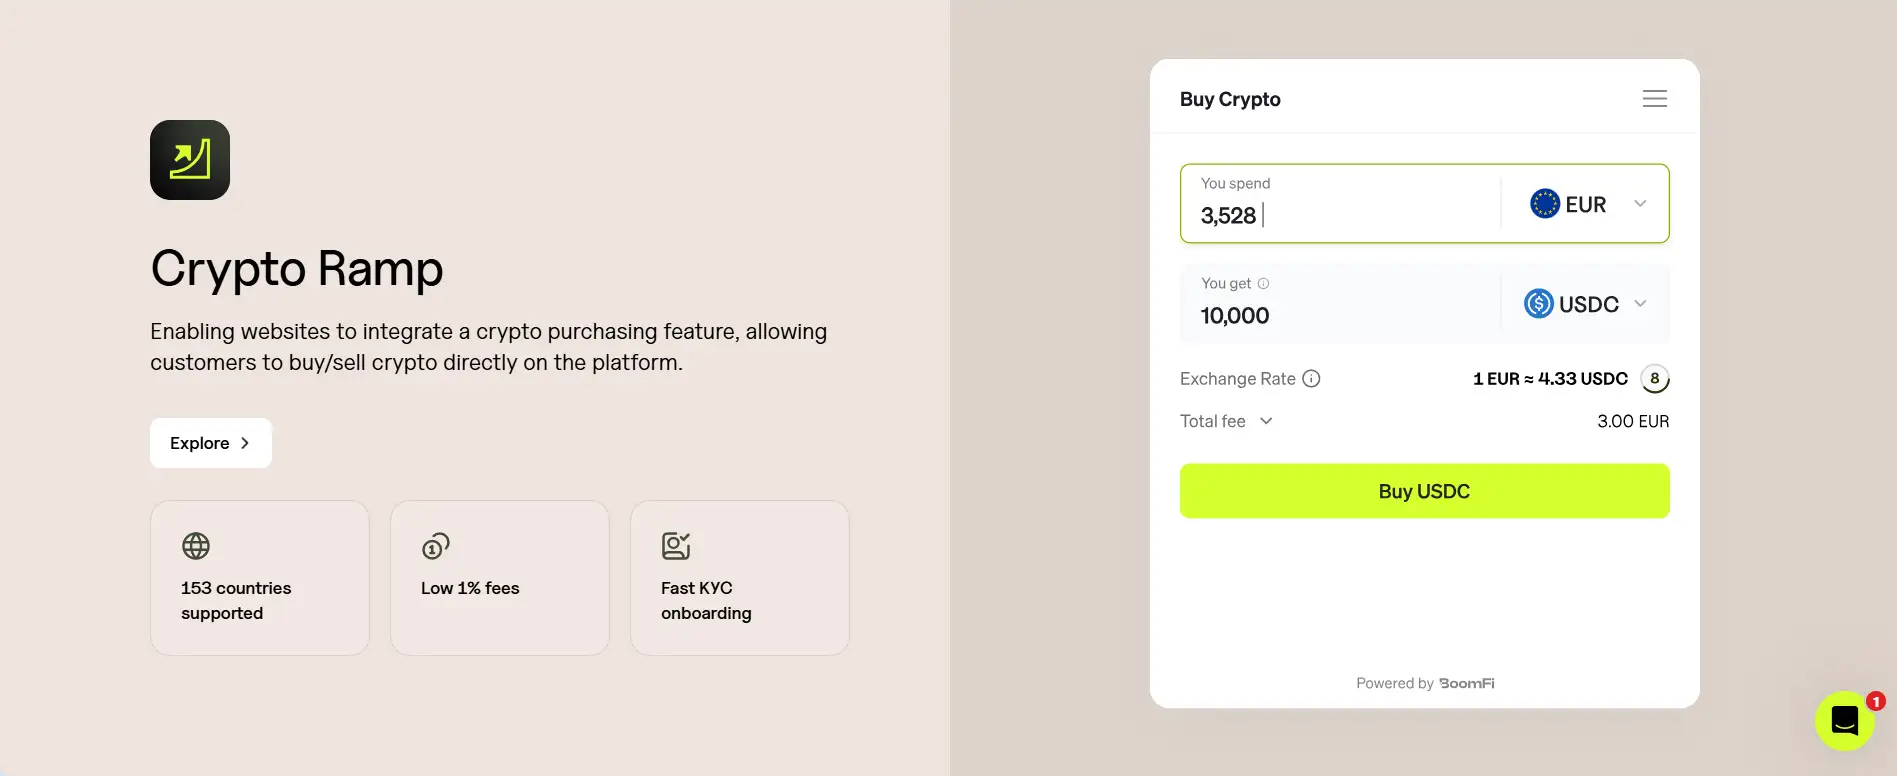The width and height of the screenshot is (1897, 776).
Task: Click the Fast KYC onboarding icon
Action: pos(676,546)
